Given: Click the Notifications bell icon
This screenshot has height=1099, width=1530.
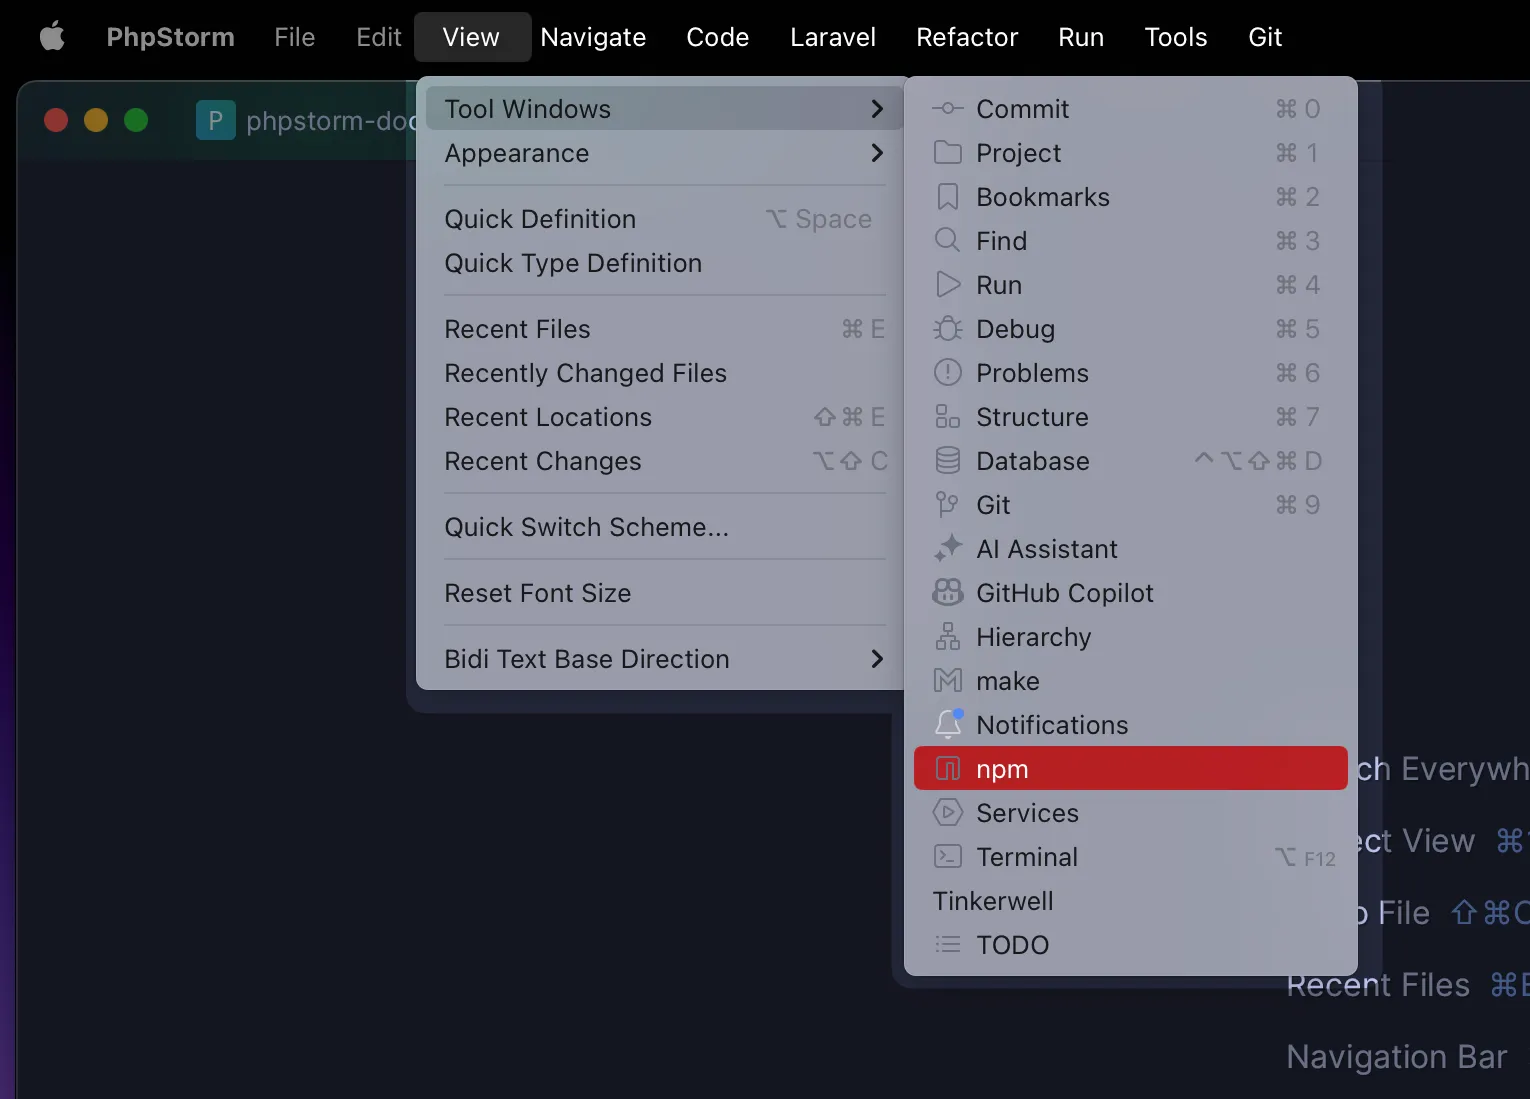Looking at the screenshot, I should [x=948, y=724].
